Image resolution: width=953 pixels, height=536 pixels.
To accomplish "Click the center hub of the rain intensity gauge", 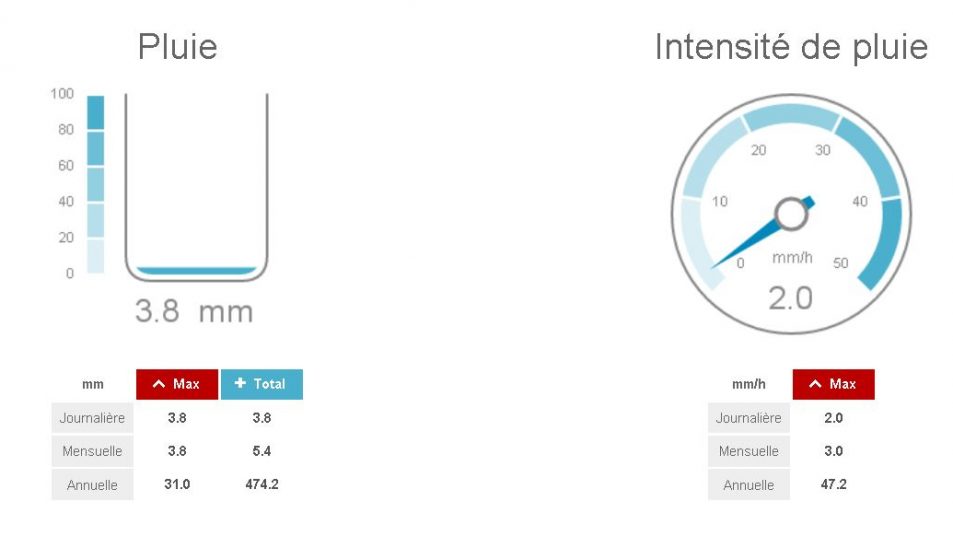I will coord(790,213).
